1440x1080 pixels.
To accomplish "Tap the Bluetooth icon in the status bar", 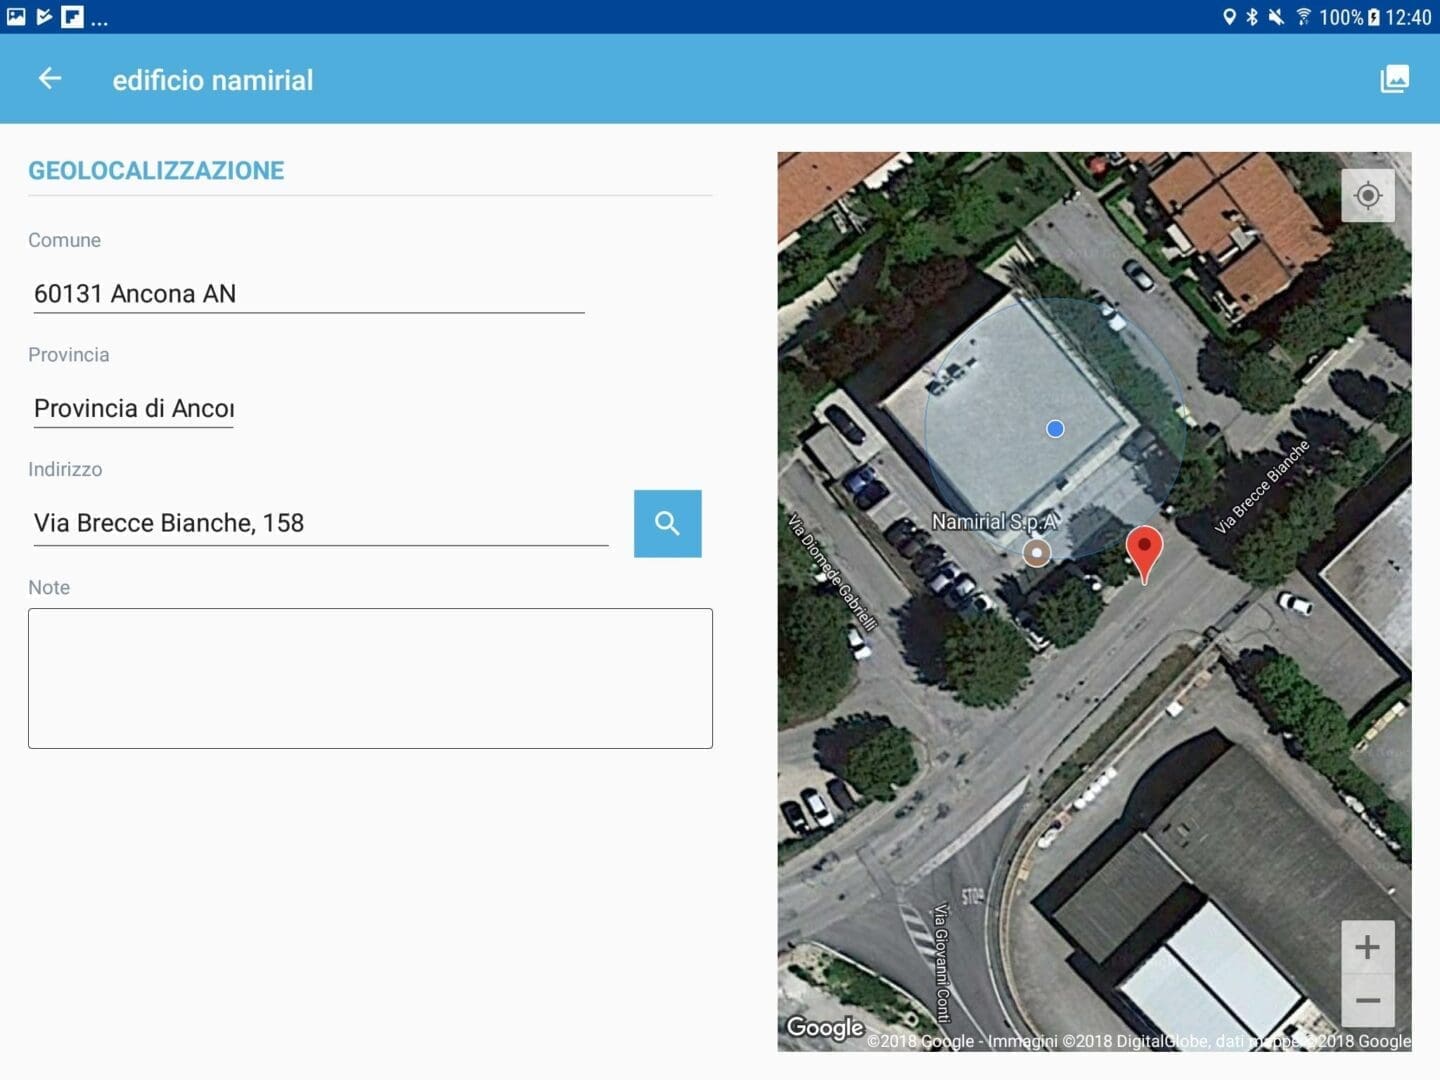I will point(1251,17).
